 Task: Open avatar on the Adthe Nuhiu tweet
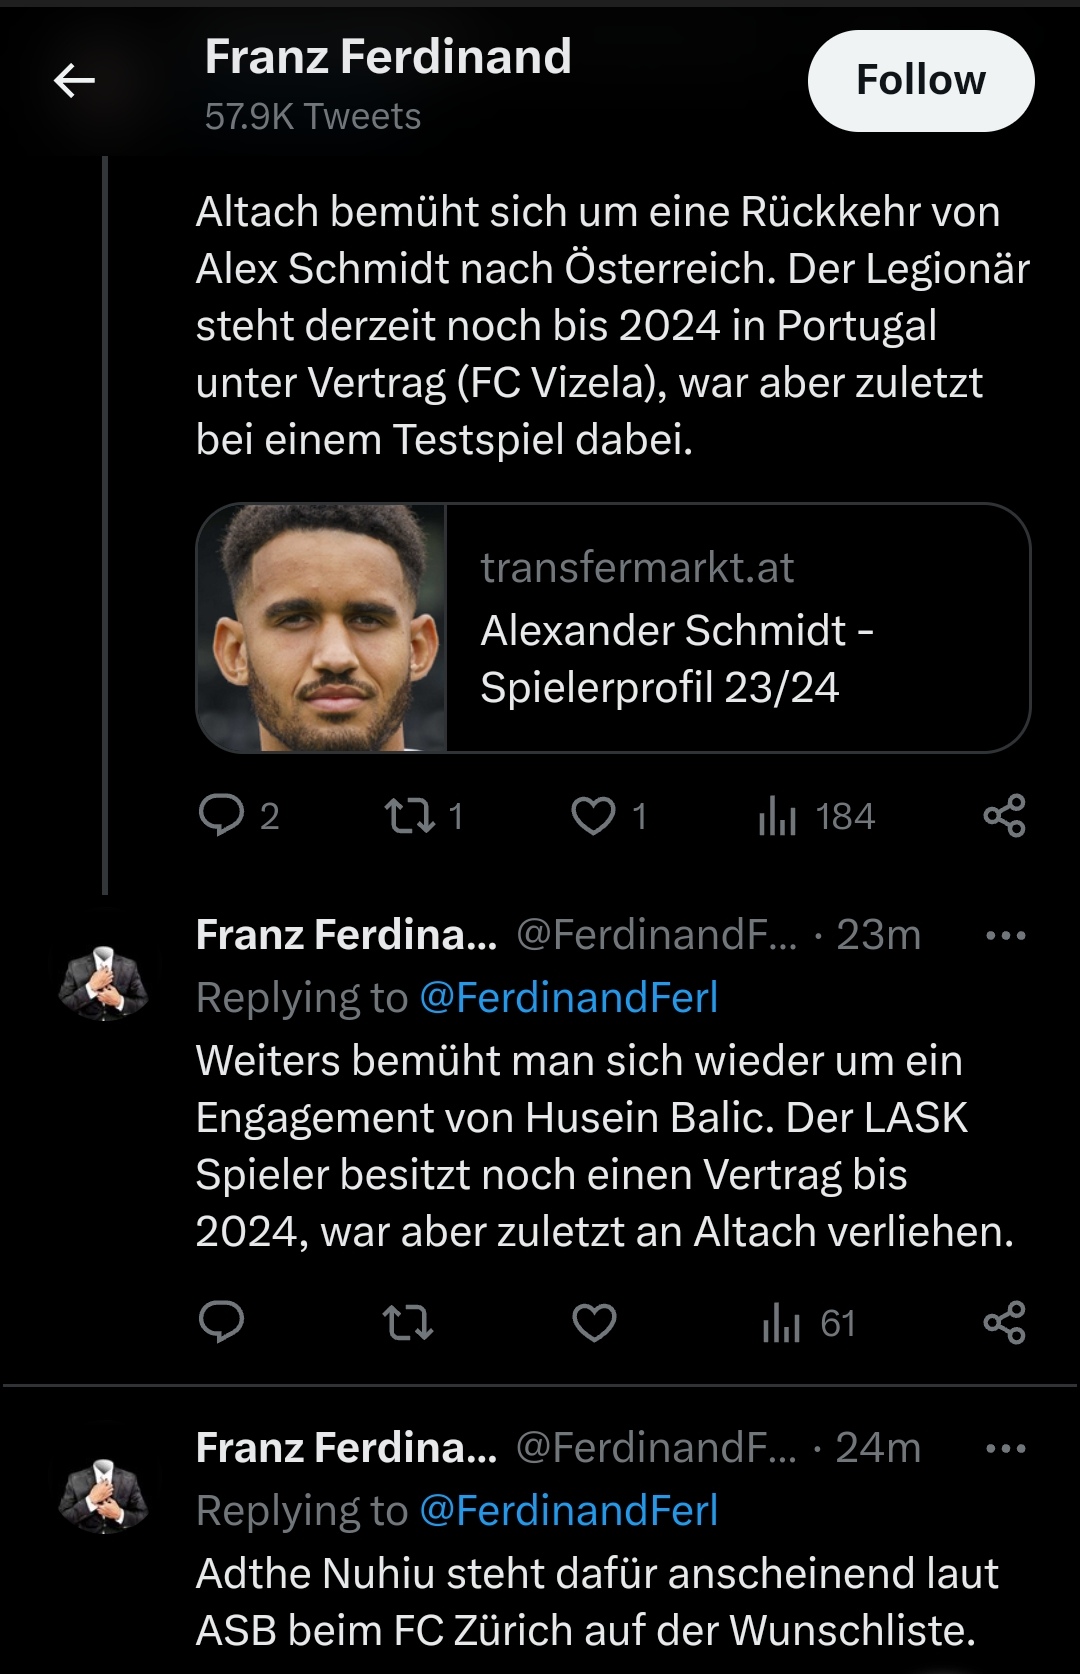click(x=103, y=1495)
